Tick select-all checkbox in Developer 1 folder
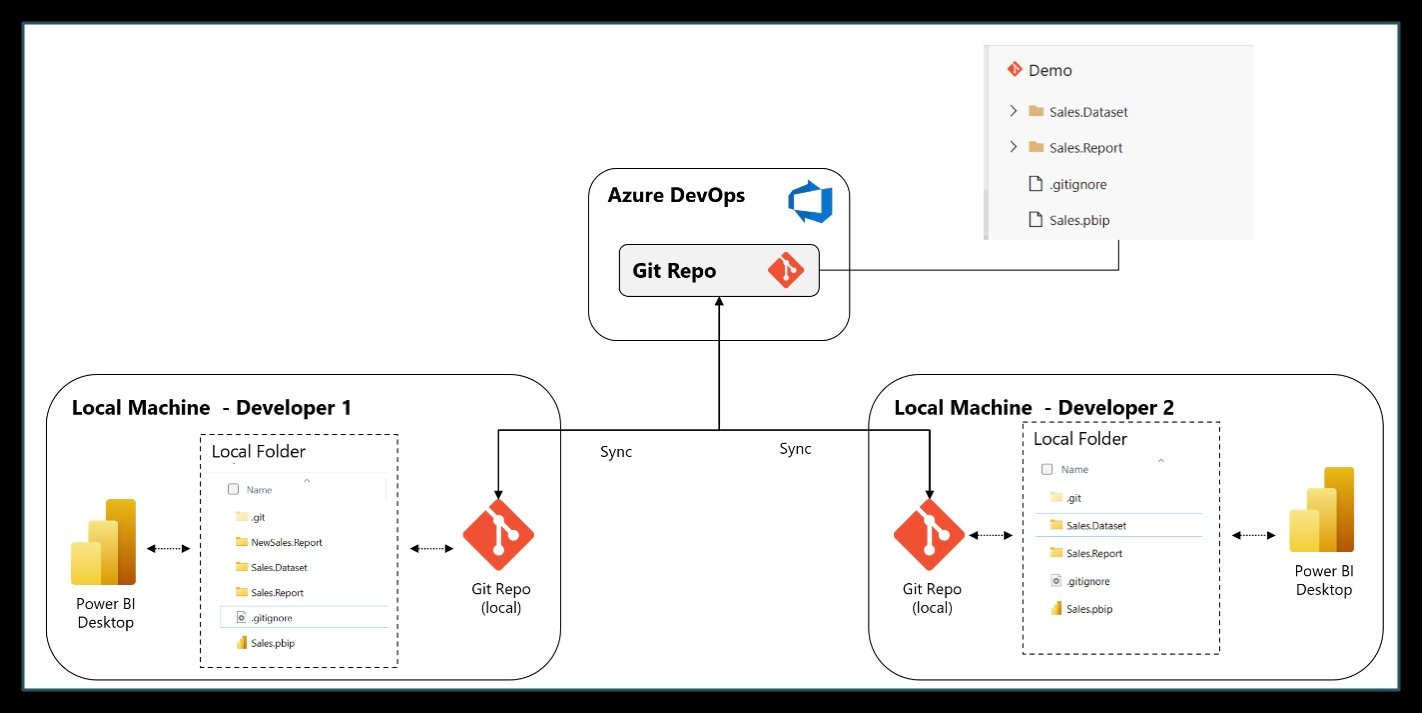Screen dimensions: 1422x713 pyautogui.click(x=233, y=490)
